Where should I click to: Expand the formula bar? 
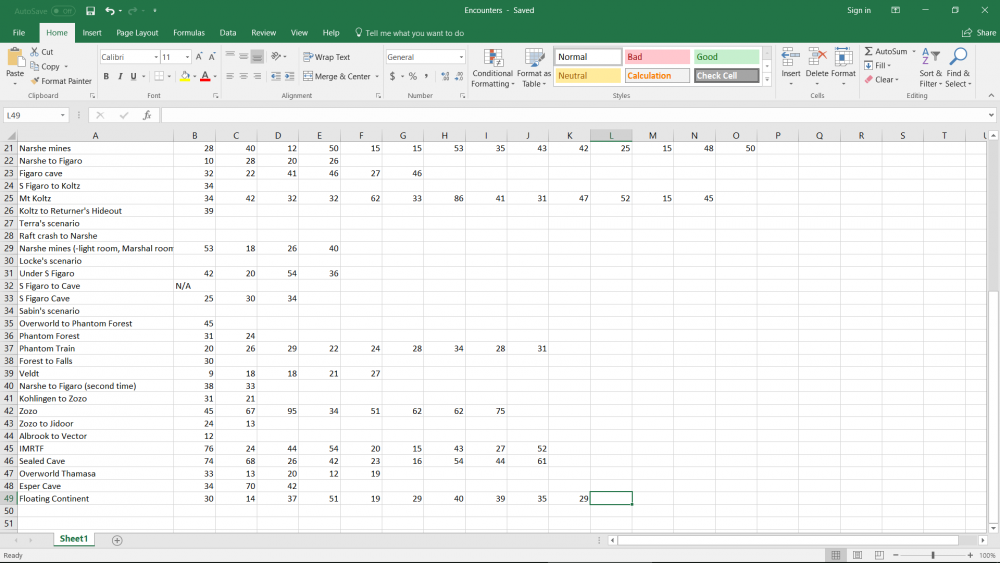pos(991,115)
